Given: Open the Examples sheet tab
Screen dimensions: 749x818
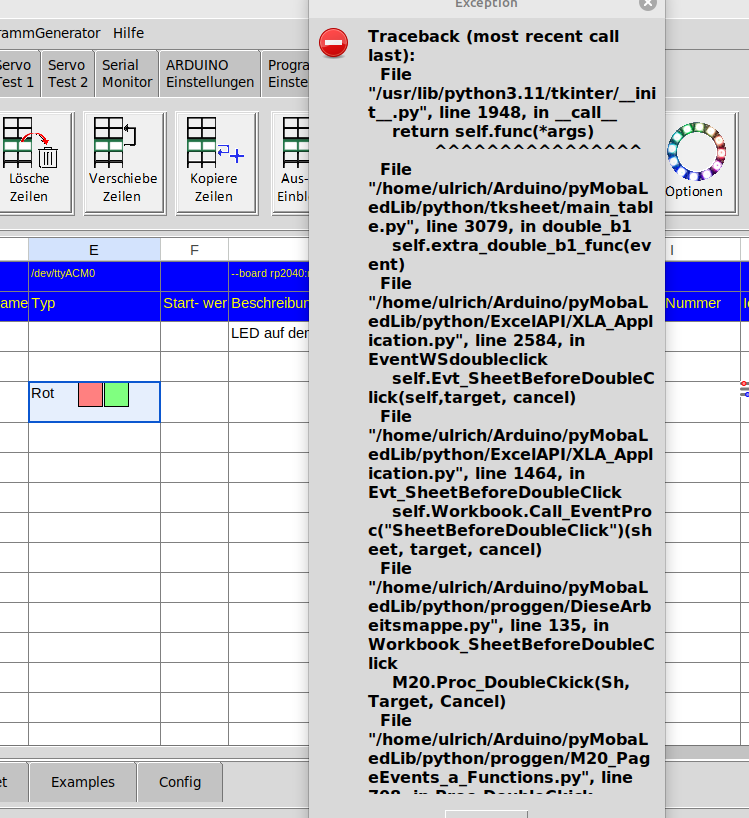Looking at the screenshot, I should pyautogui.click(x=82, y=782).
